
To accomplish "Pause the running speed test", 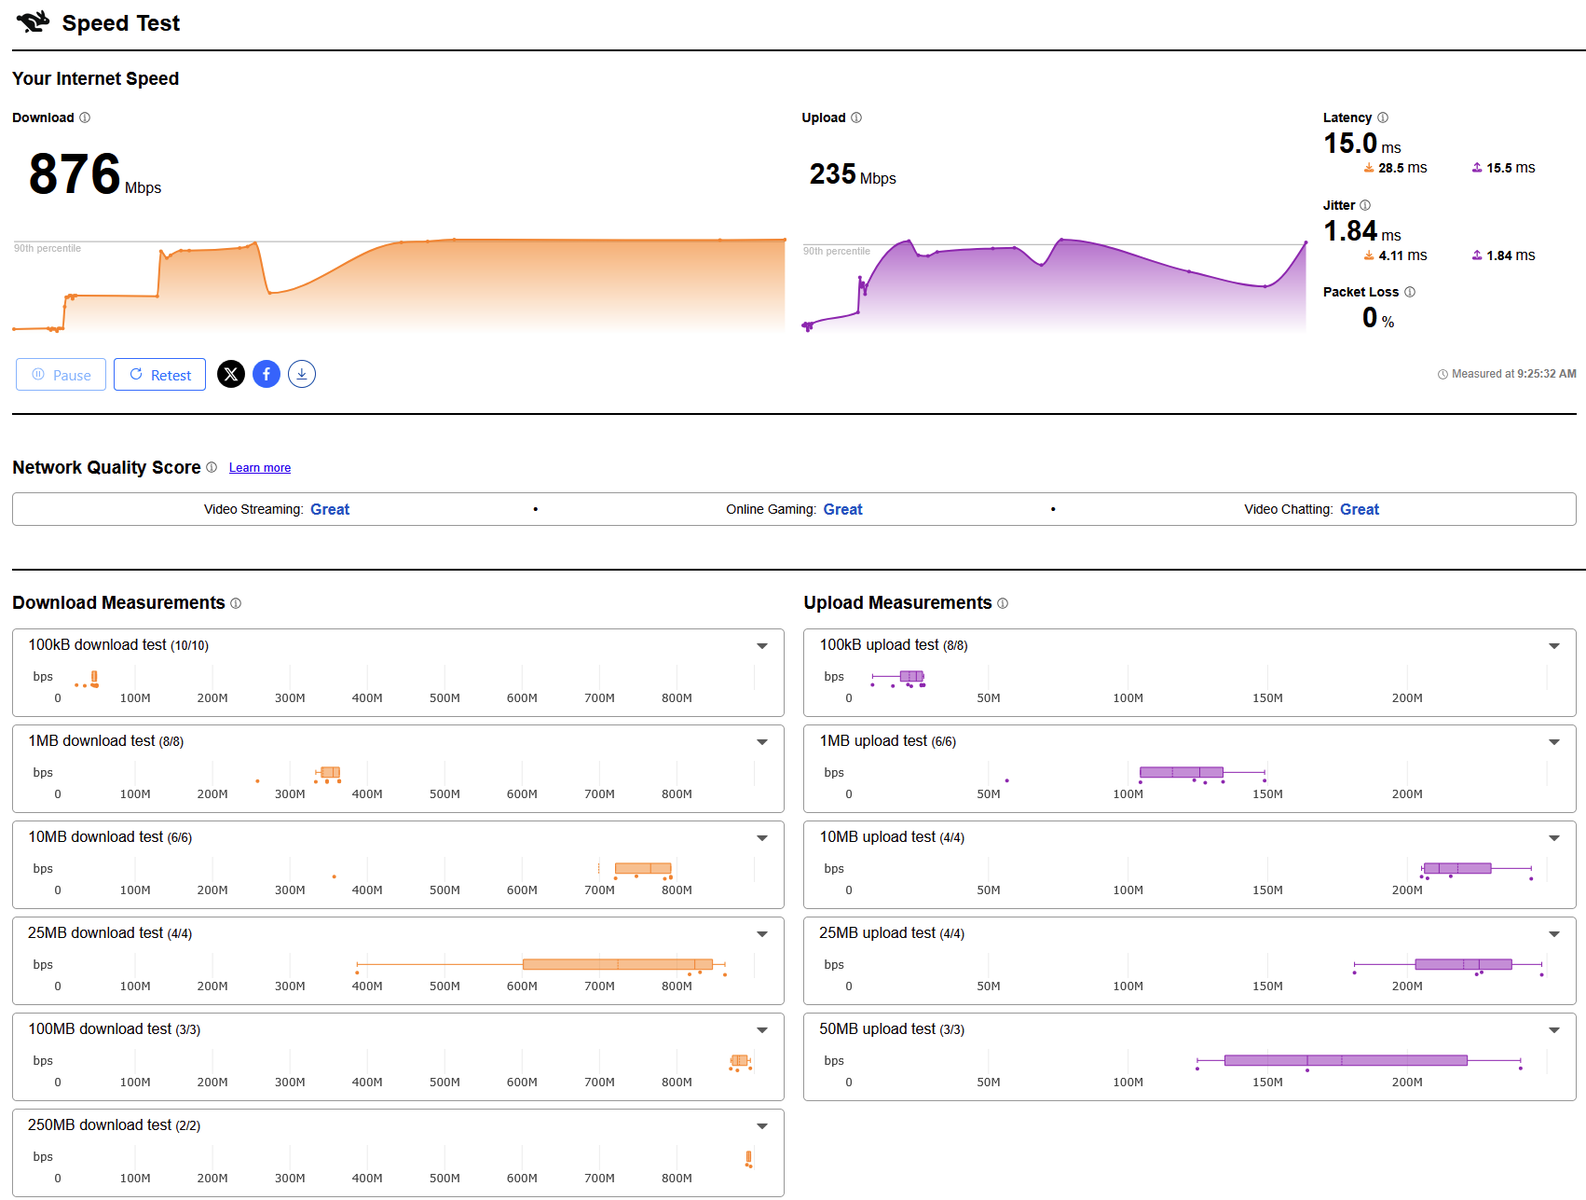I will (x=61, y=375).
